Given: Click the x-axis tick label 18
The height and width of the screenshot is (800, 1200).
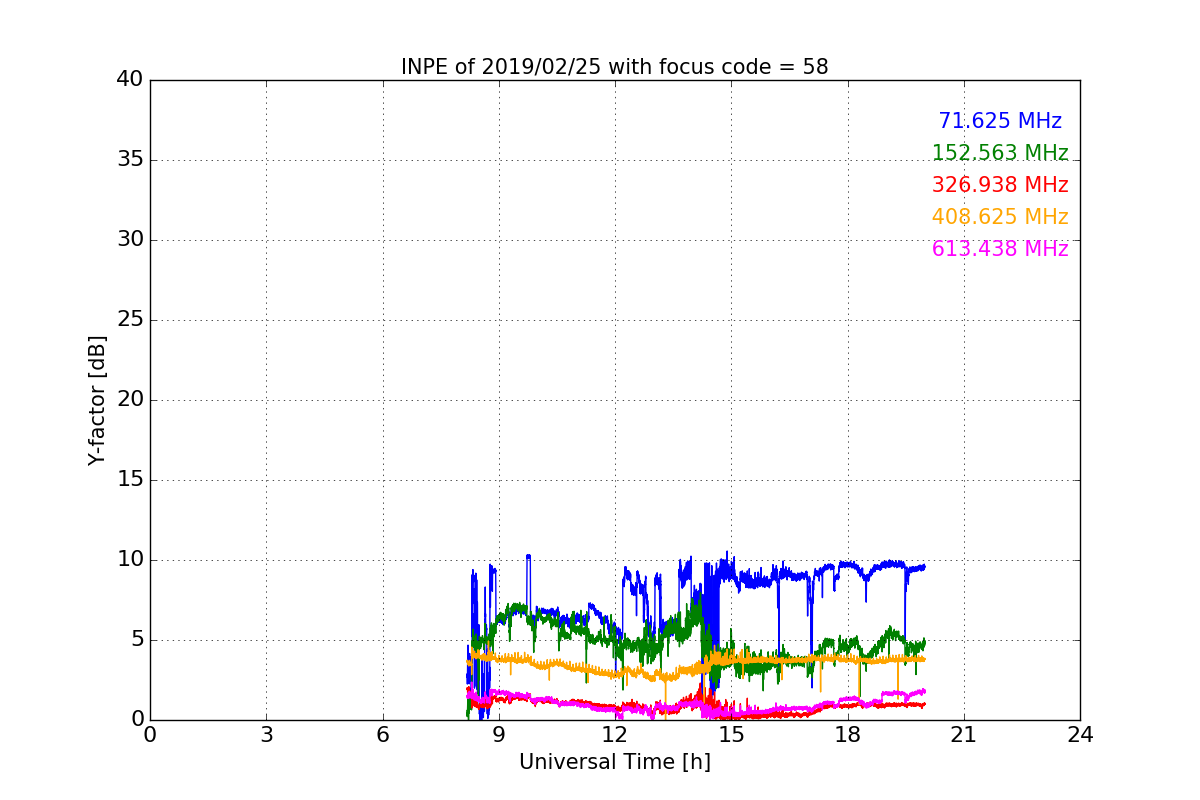Looking at the screenshot, I should (x=847, y=734).
